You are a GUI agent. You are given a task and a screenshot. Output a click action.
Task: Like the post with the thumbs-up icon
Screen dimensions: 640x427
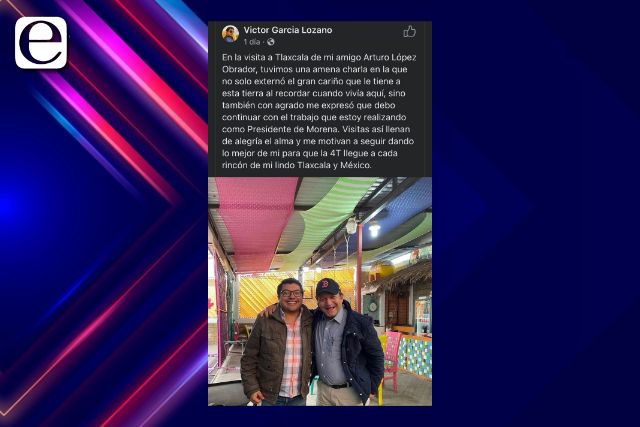[409, 31]
